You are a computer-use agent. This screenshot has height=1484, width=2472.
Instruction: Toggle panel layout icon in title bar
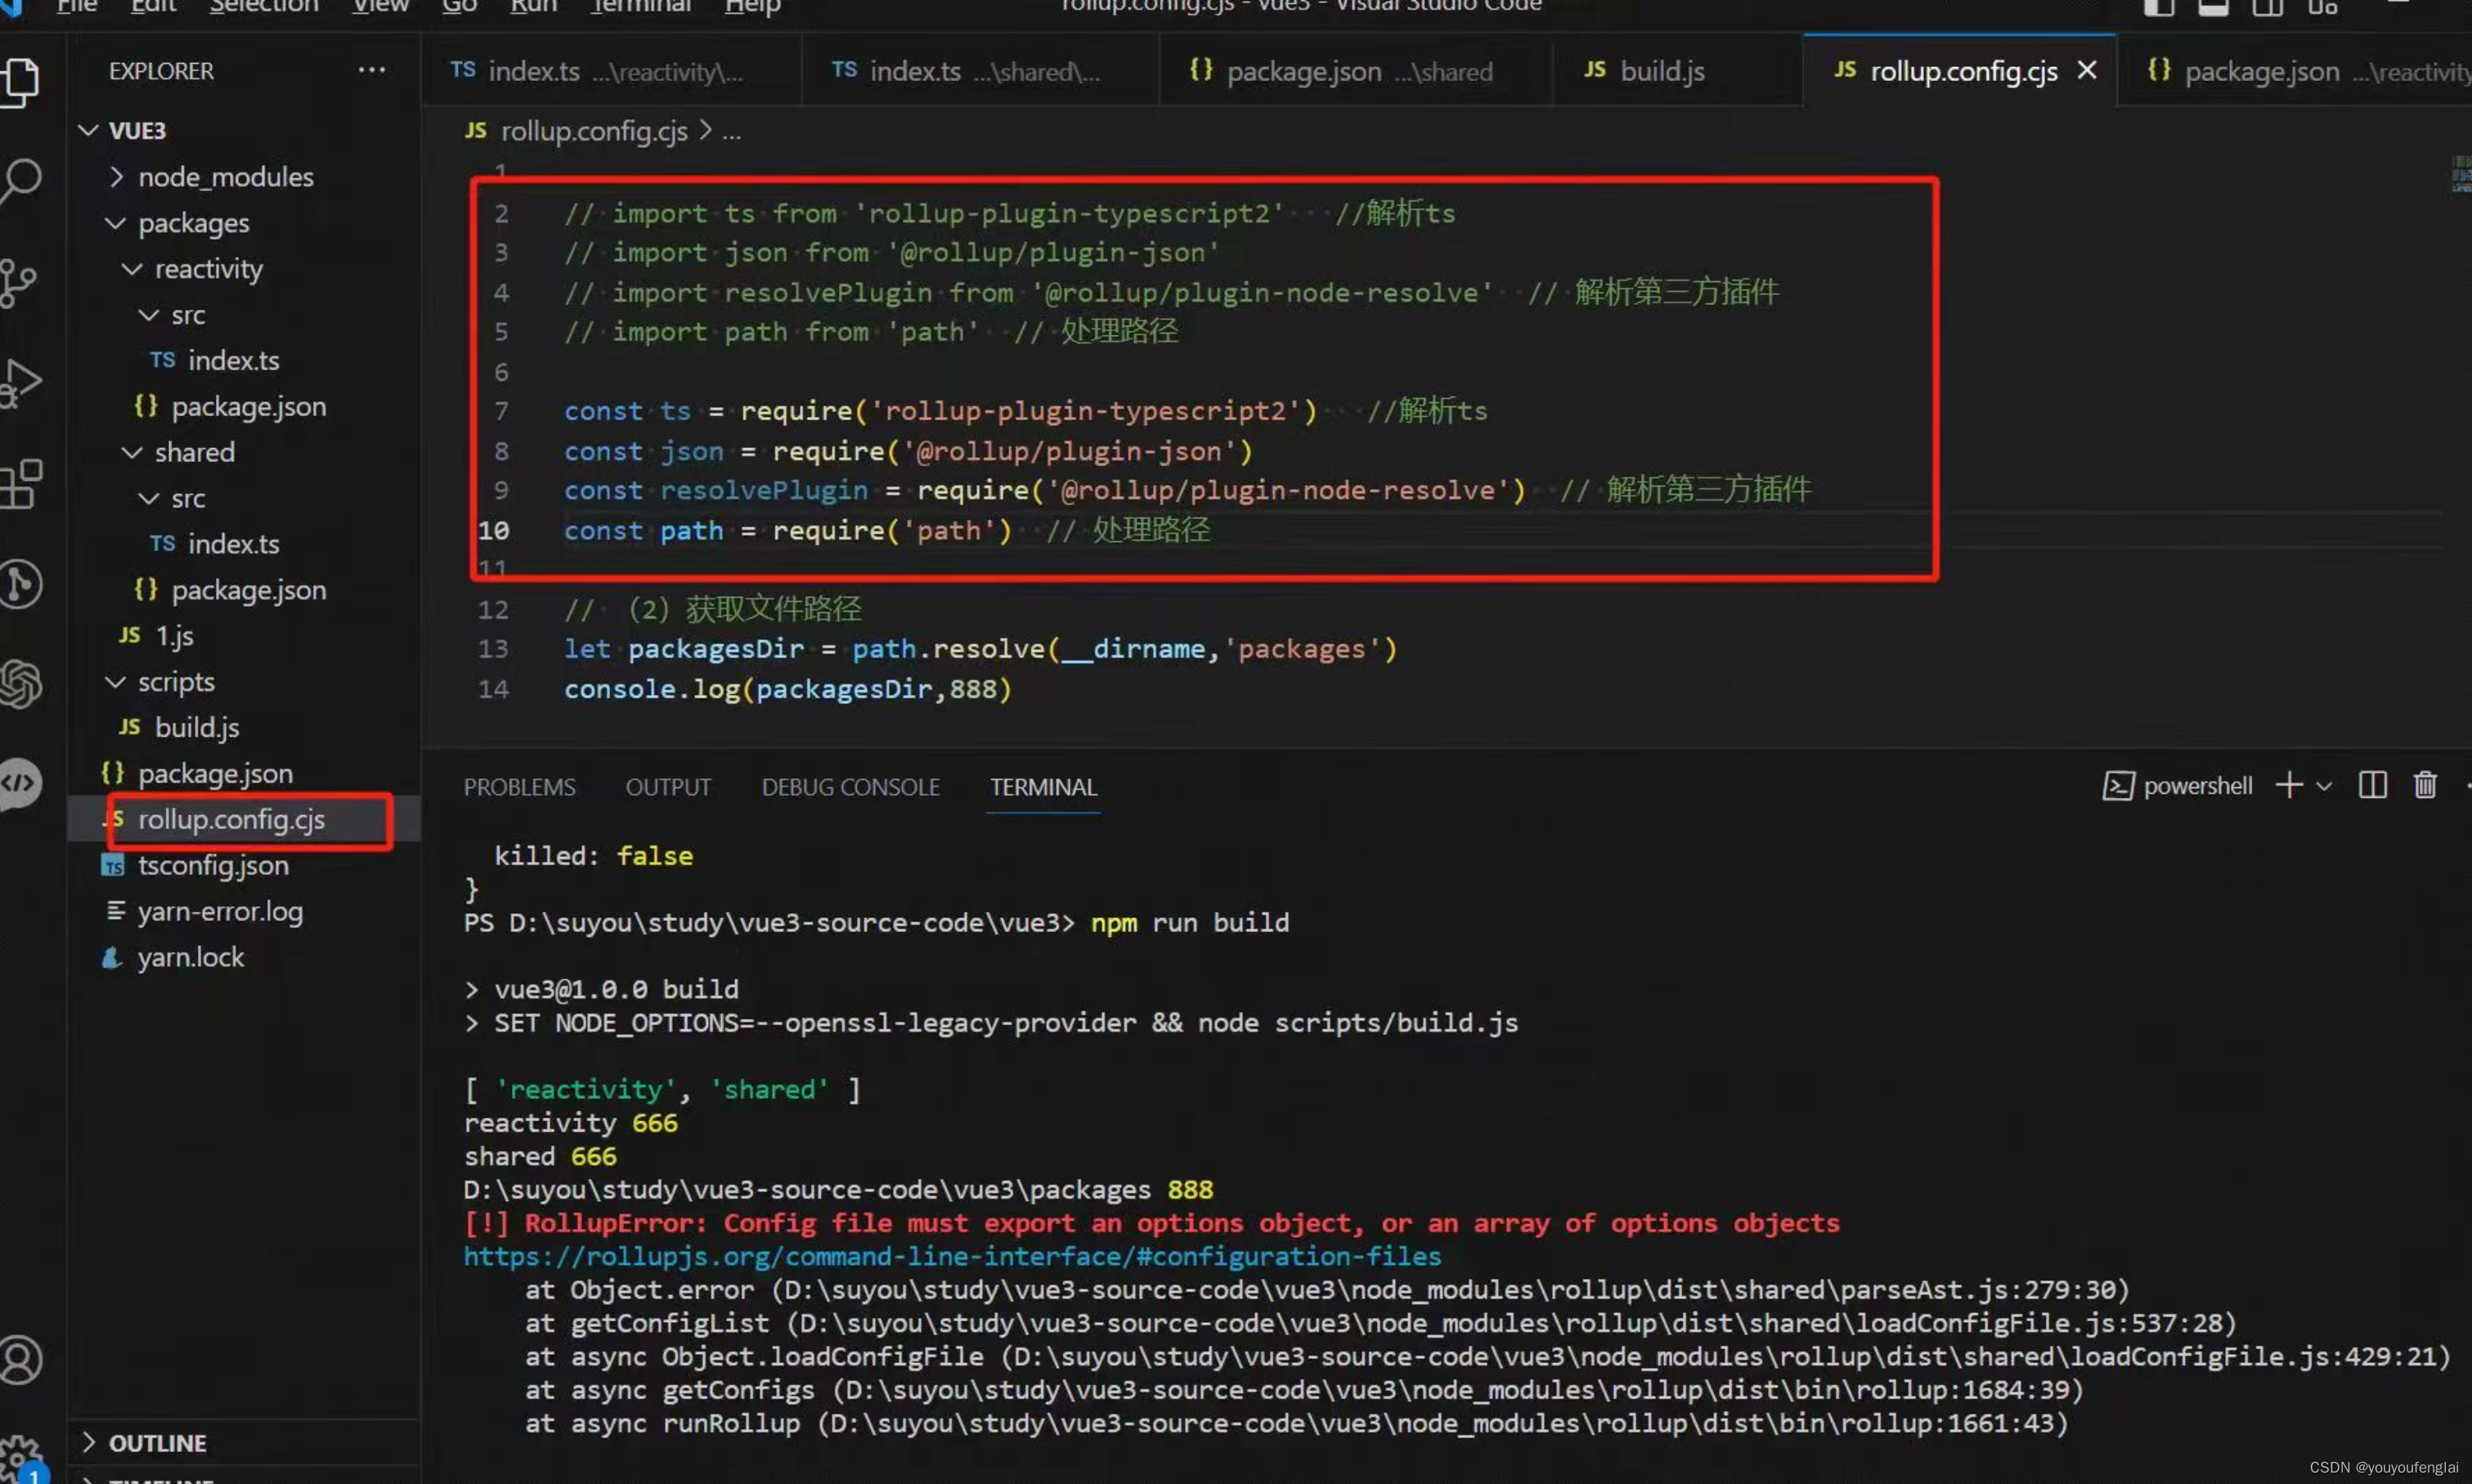2213,7
